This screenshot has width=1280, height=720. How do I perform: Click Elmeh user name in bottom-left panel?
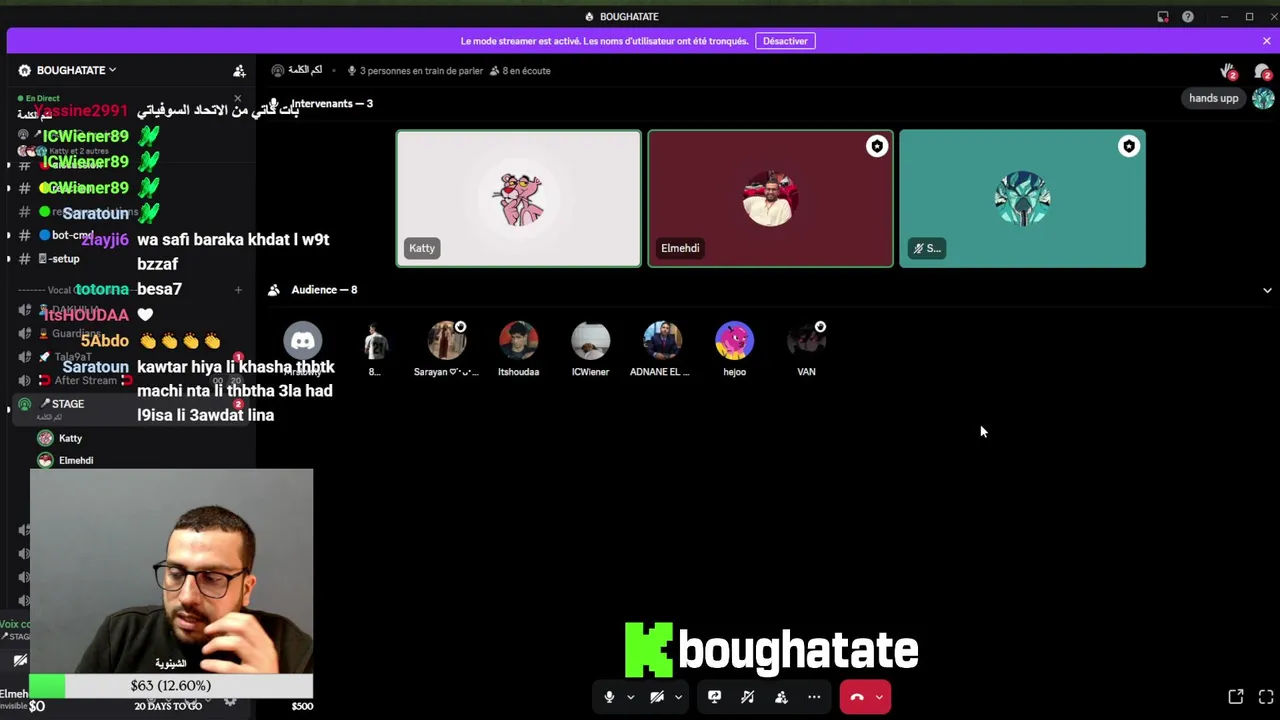pyautogui.click(x=14, y=693)
